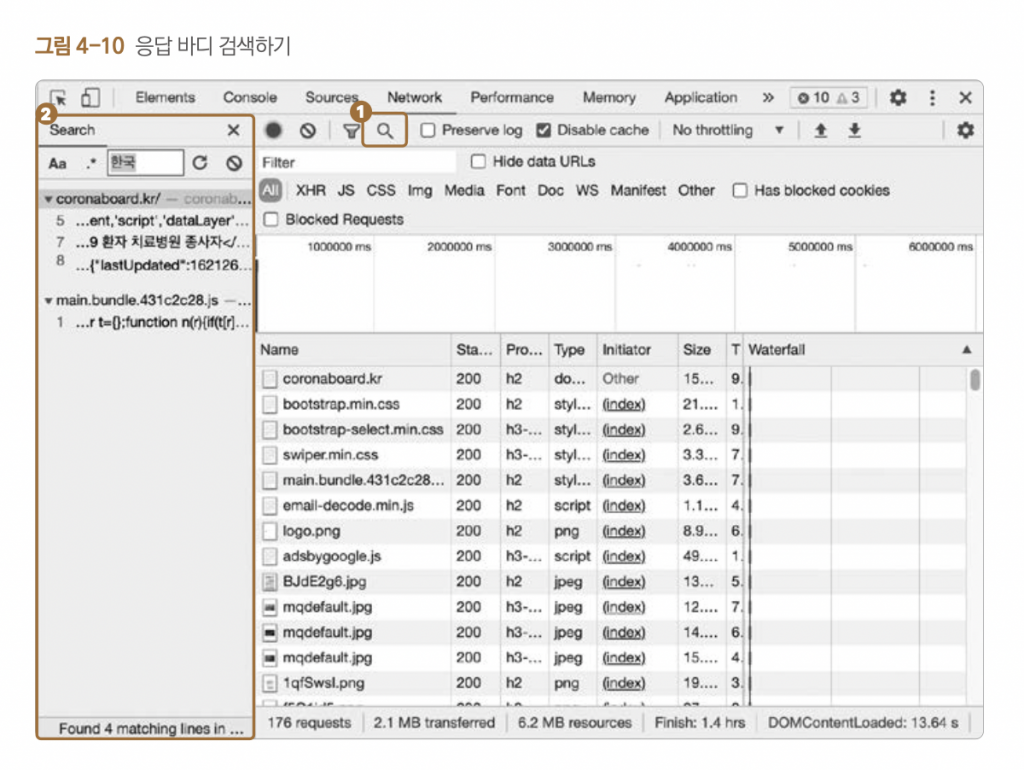Click file icon beside coronaboard.kr request
This screenshot has width=1024, height=770.
coord(269,379)
